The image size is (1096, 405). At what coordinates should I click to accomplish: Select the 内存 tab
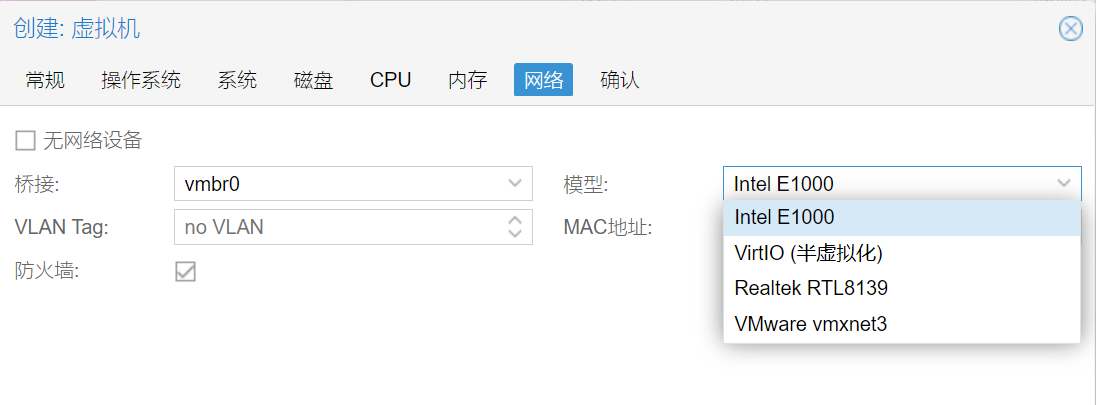point(467,80)
